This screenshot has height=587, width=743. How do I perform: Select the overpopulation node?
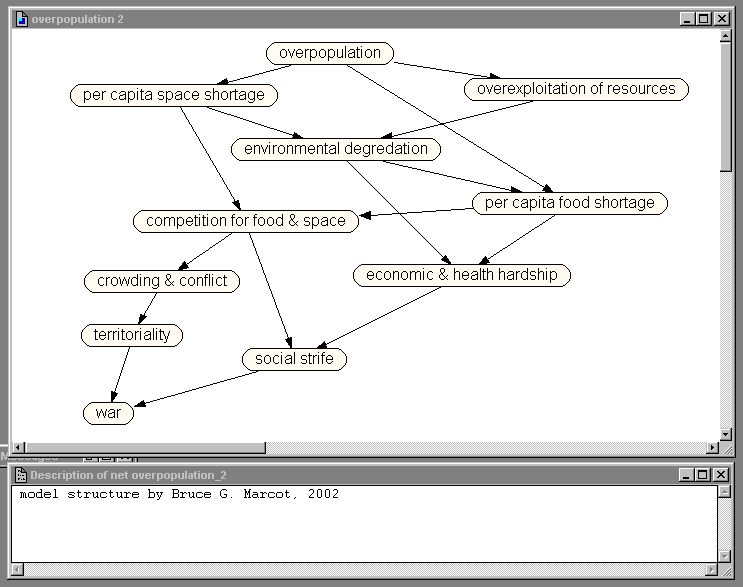click(x=330, y=53)
